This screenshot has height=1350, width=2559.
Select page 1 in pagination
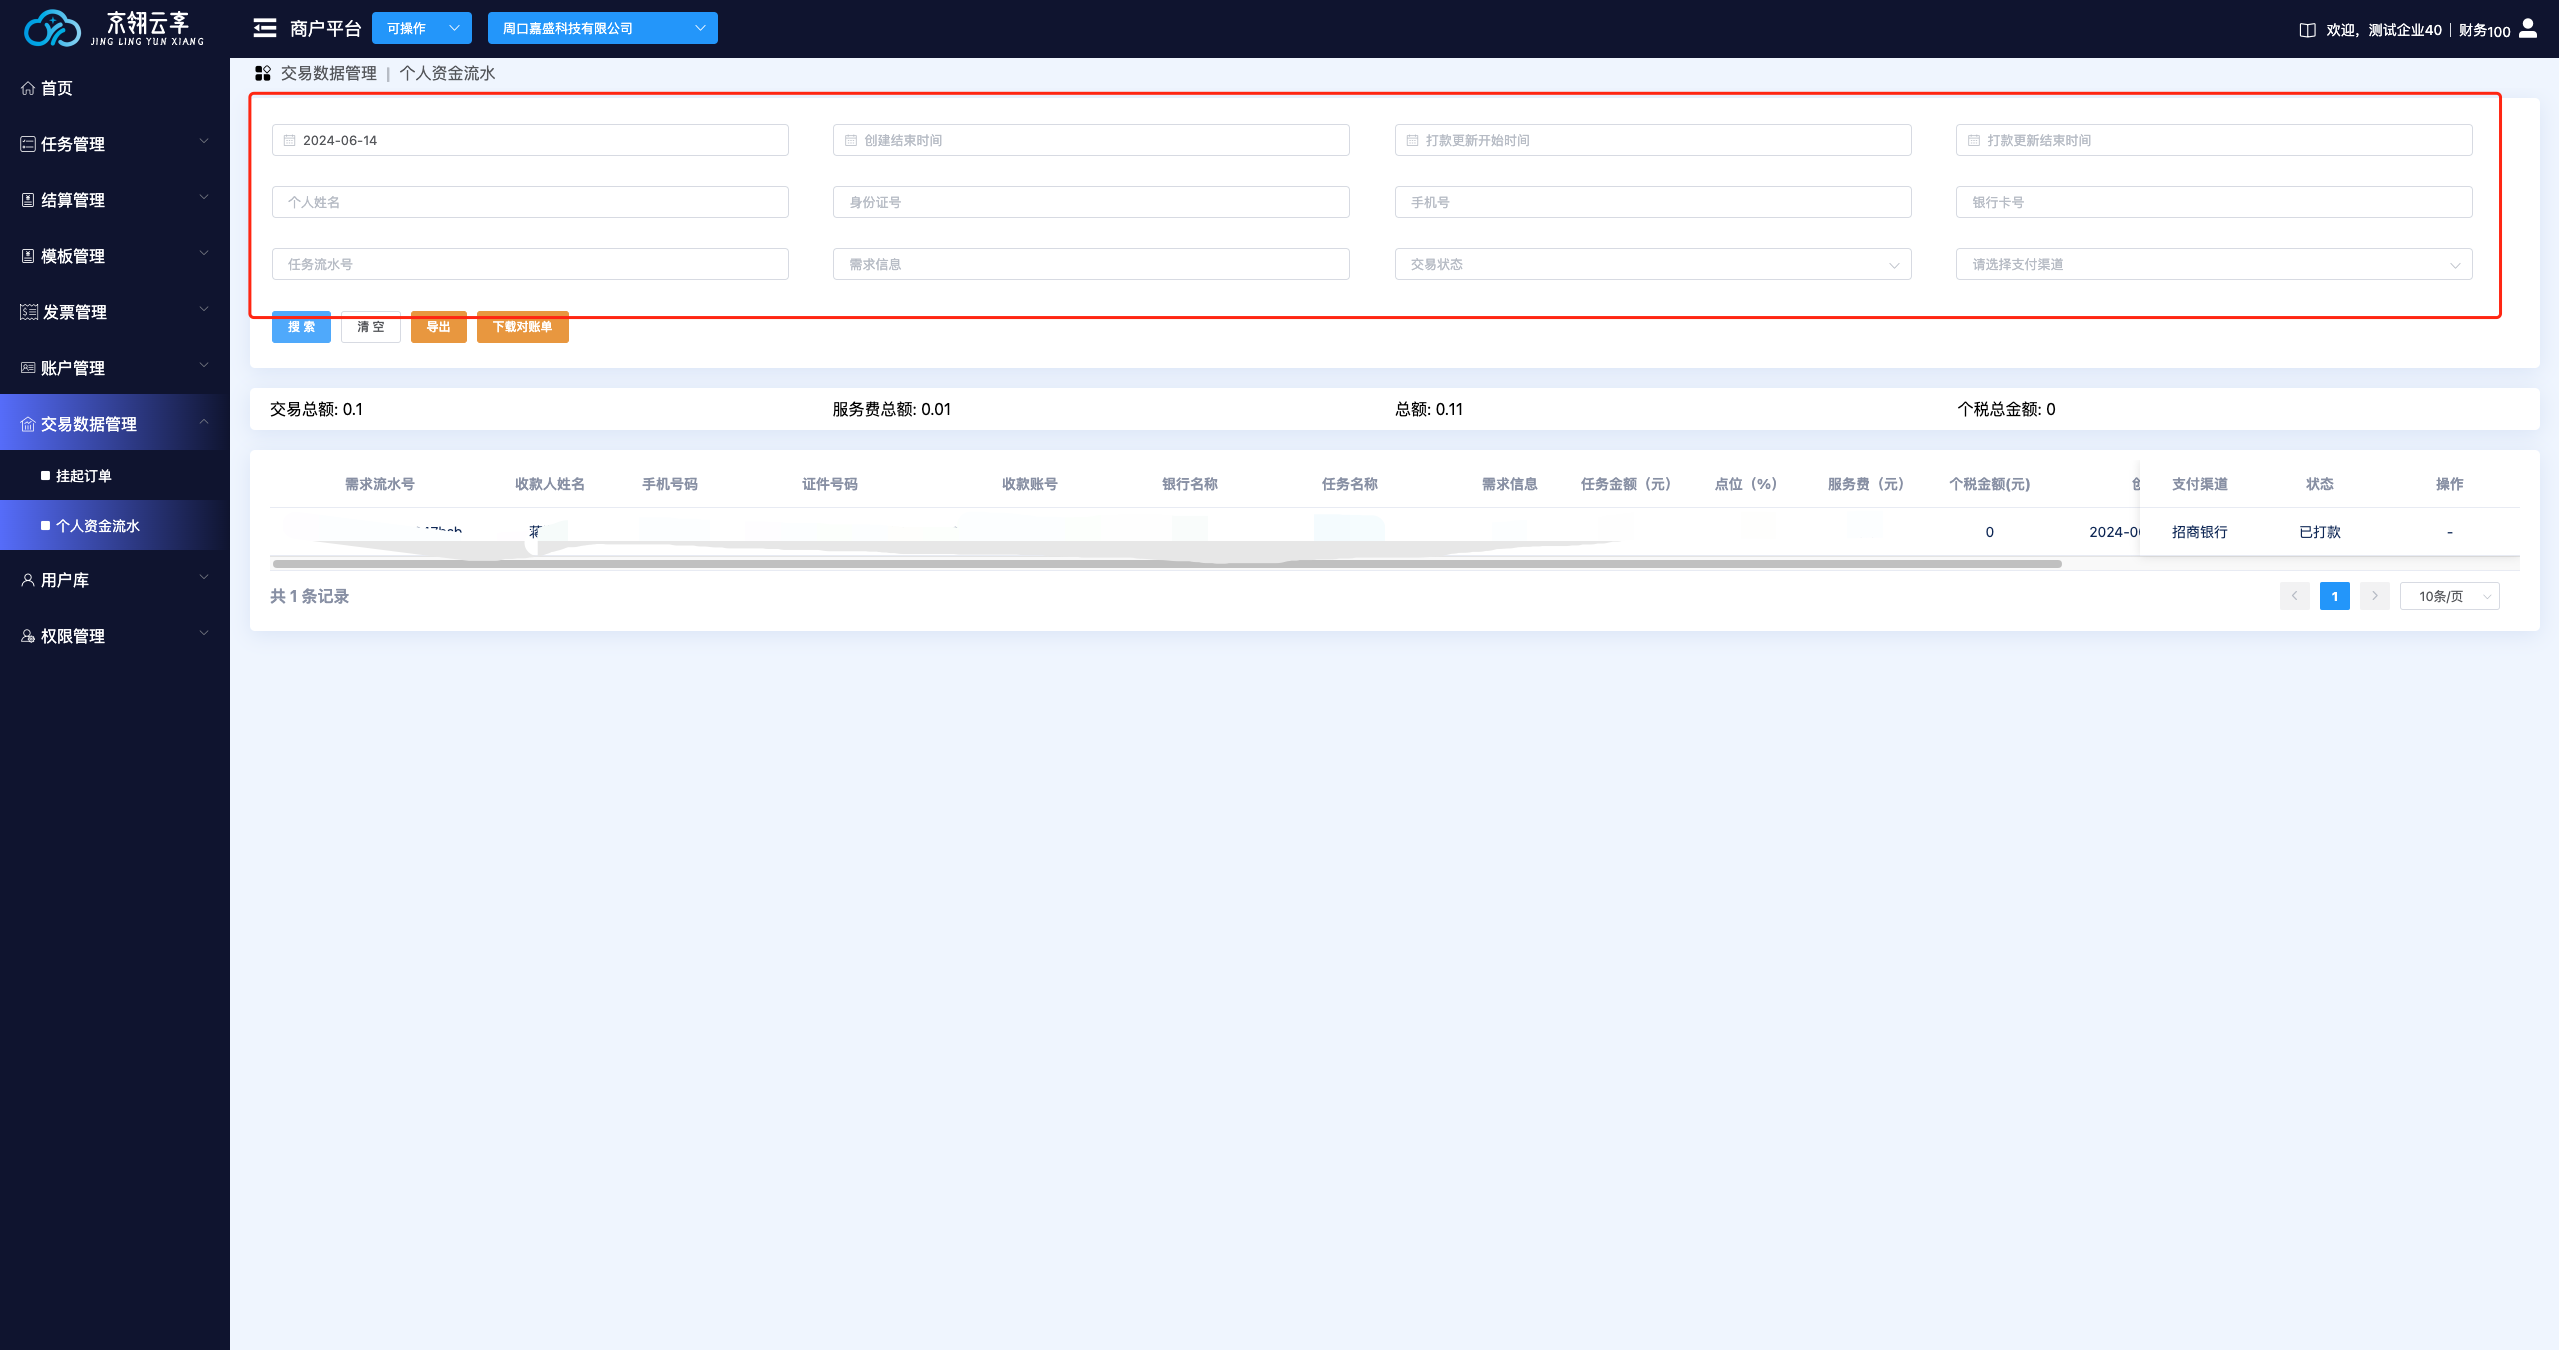[x=2334, y=596]
